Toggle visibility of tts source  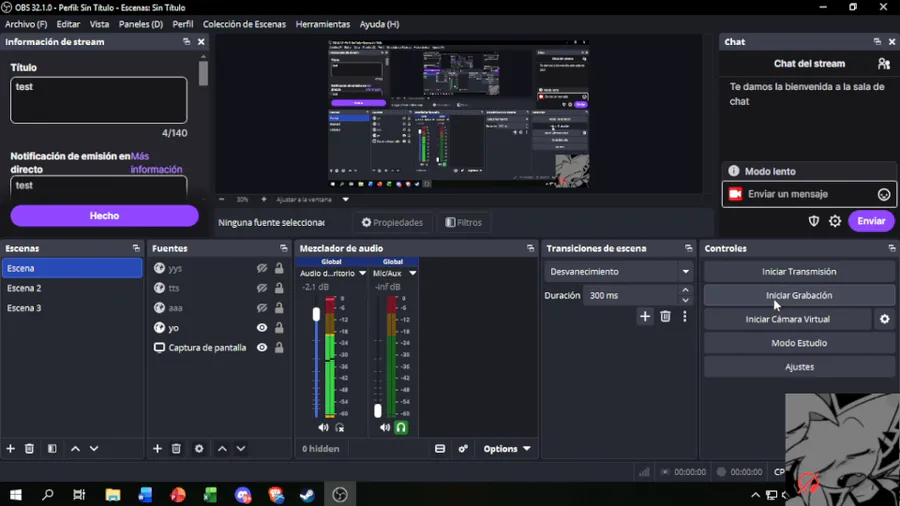pos(262,288)
